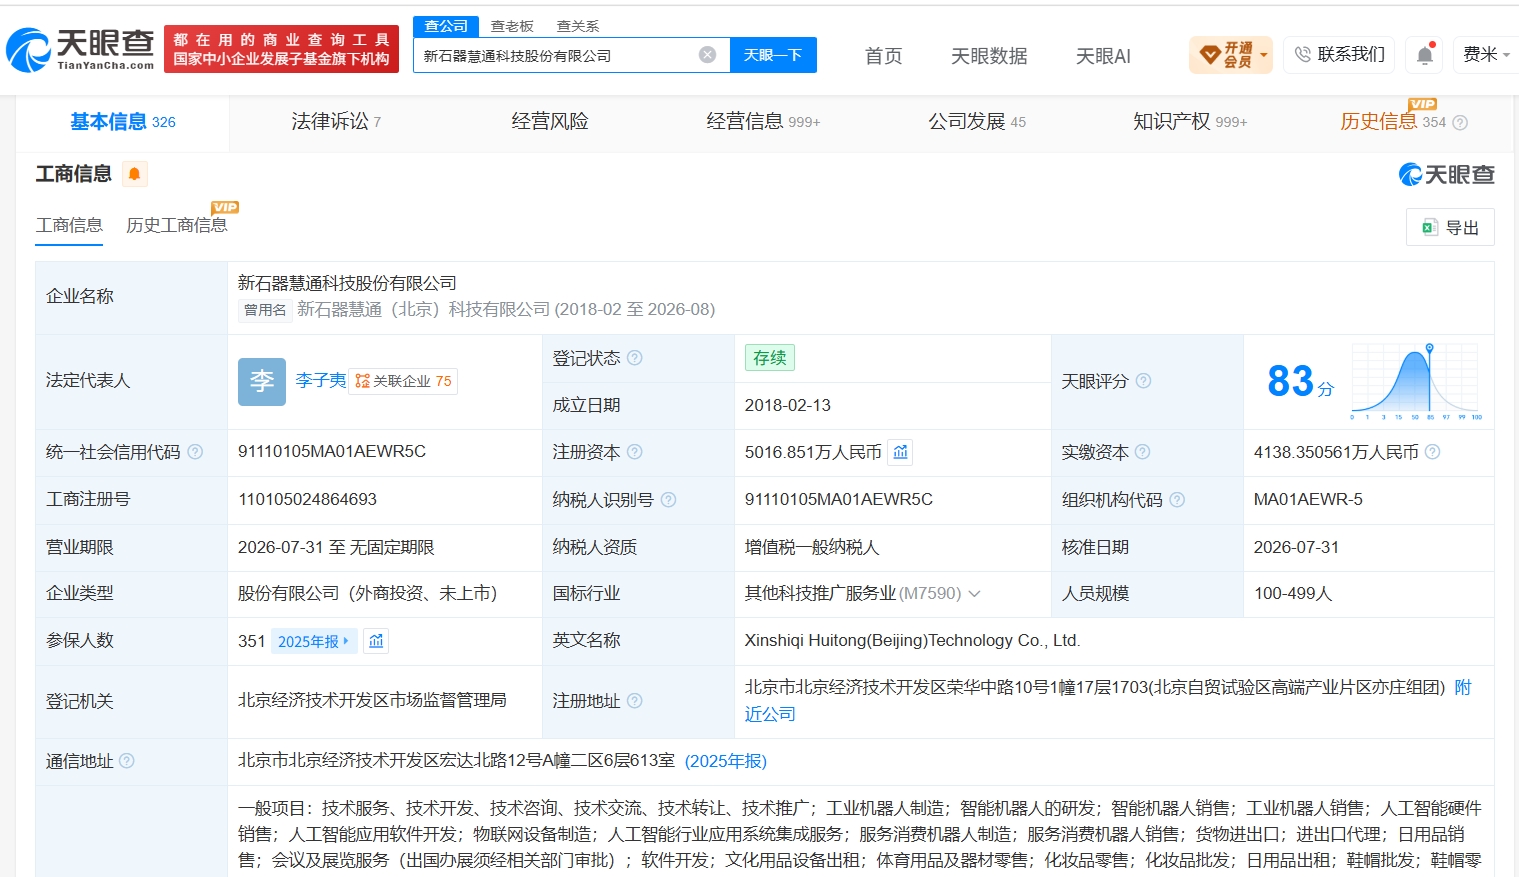Expand the 2025年报 report tag
Screen dimensions: 1519x877
coord(313,641)
